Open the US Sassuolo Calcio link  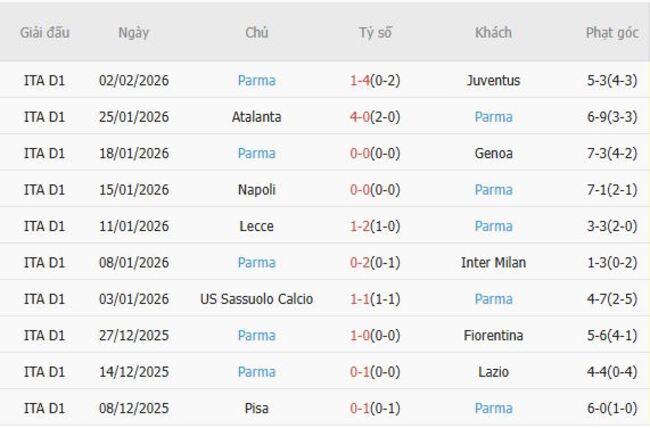pyautogui.click(x=256, y=299)
